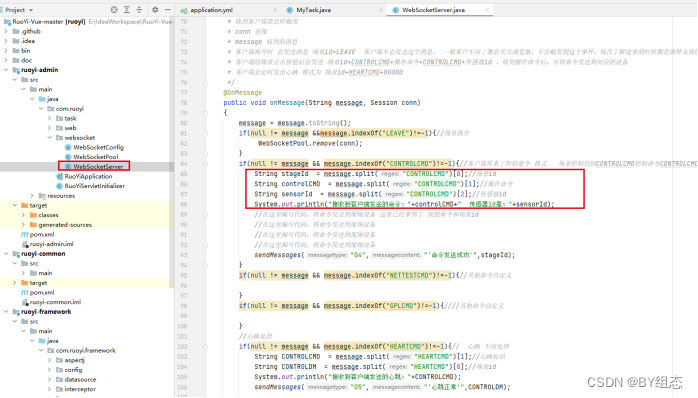Click the application.yml tab file icon
The width and height of the screenshot is (698, 398).
[184, 10]
